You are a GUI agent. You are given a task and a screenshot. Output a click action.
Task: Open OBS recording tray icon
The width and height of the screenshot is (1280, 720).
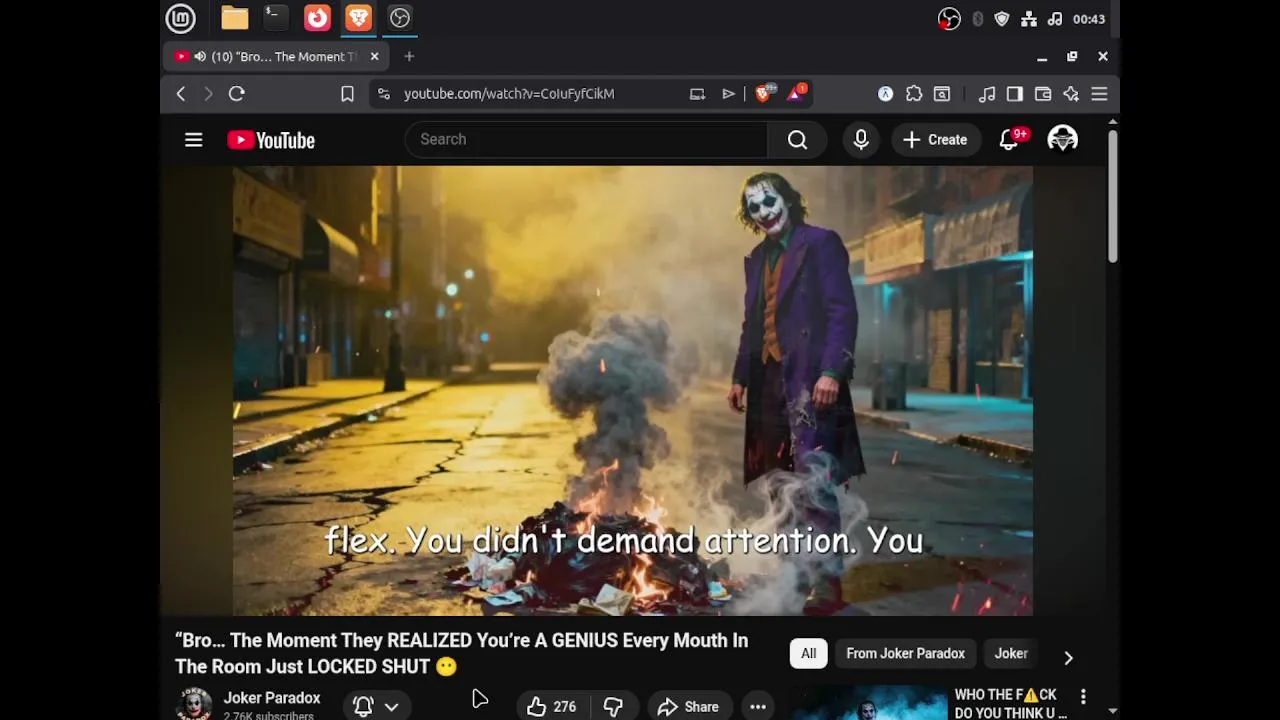click(x=949, y=19)
